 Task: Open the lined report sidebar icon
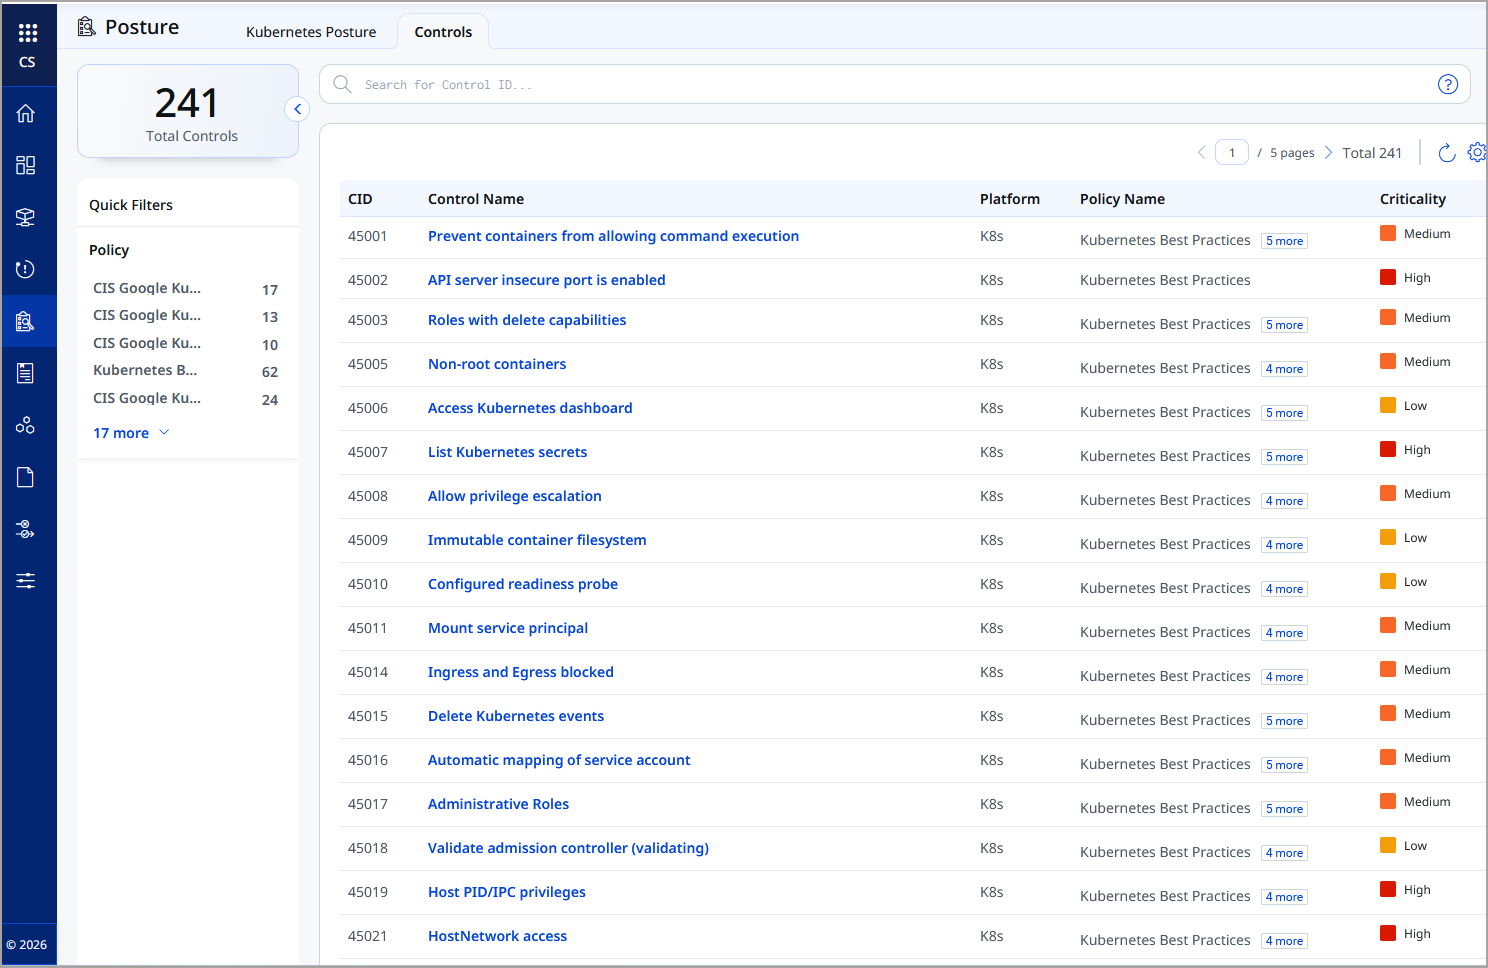point(26,373)
